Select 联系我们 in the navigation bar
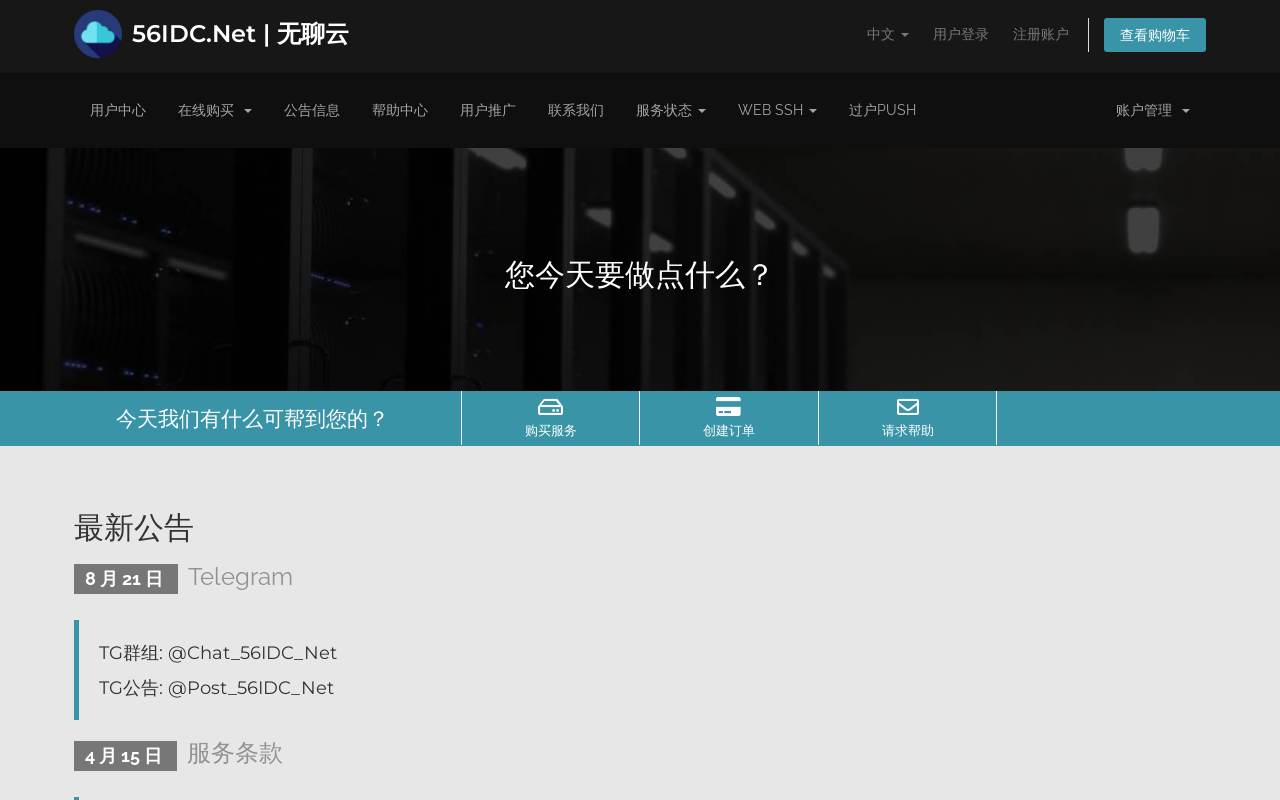 tap(576, 110)
